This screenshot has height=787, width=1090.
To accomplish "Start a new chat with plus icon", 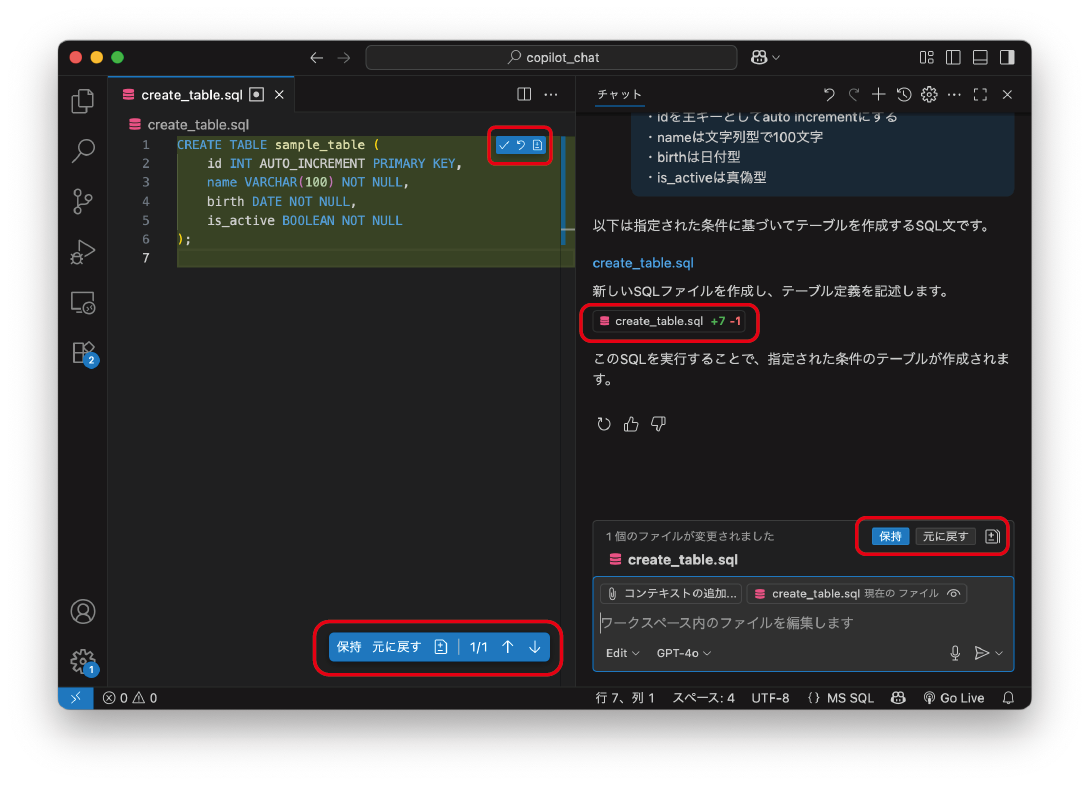I will point(879,95).
